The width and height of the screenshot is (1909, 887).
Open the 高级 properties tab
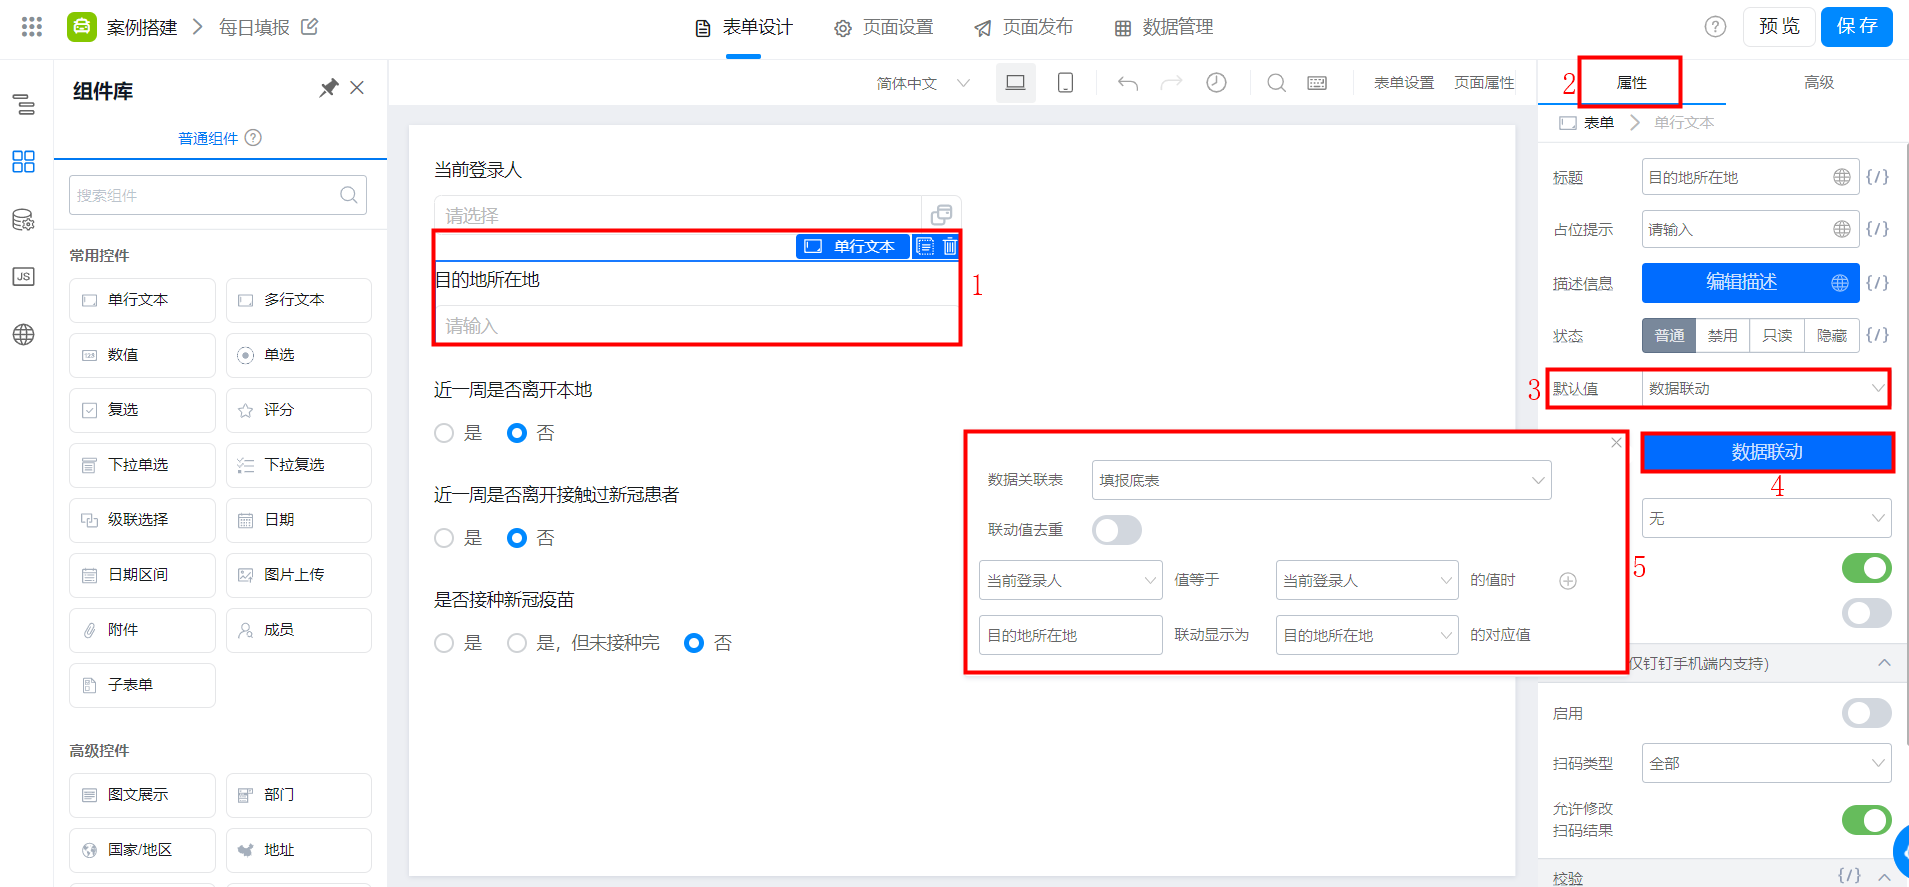(x=1818, y=83)
